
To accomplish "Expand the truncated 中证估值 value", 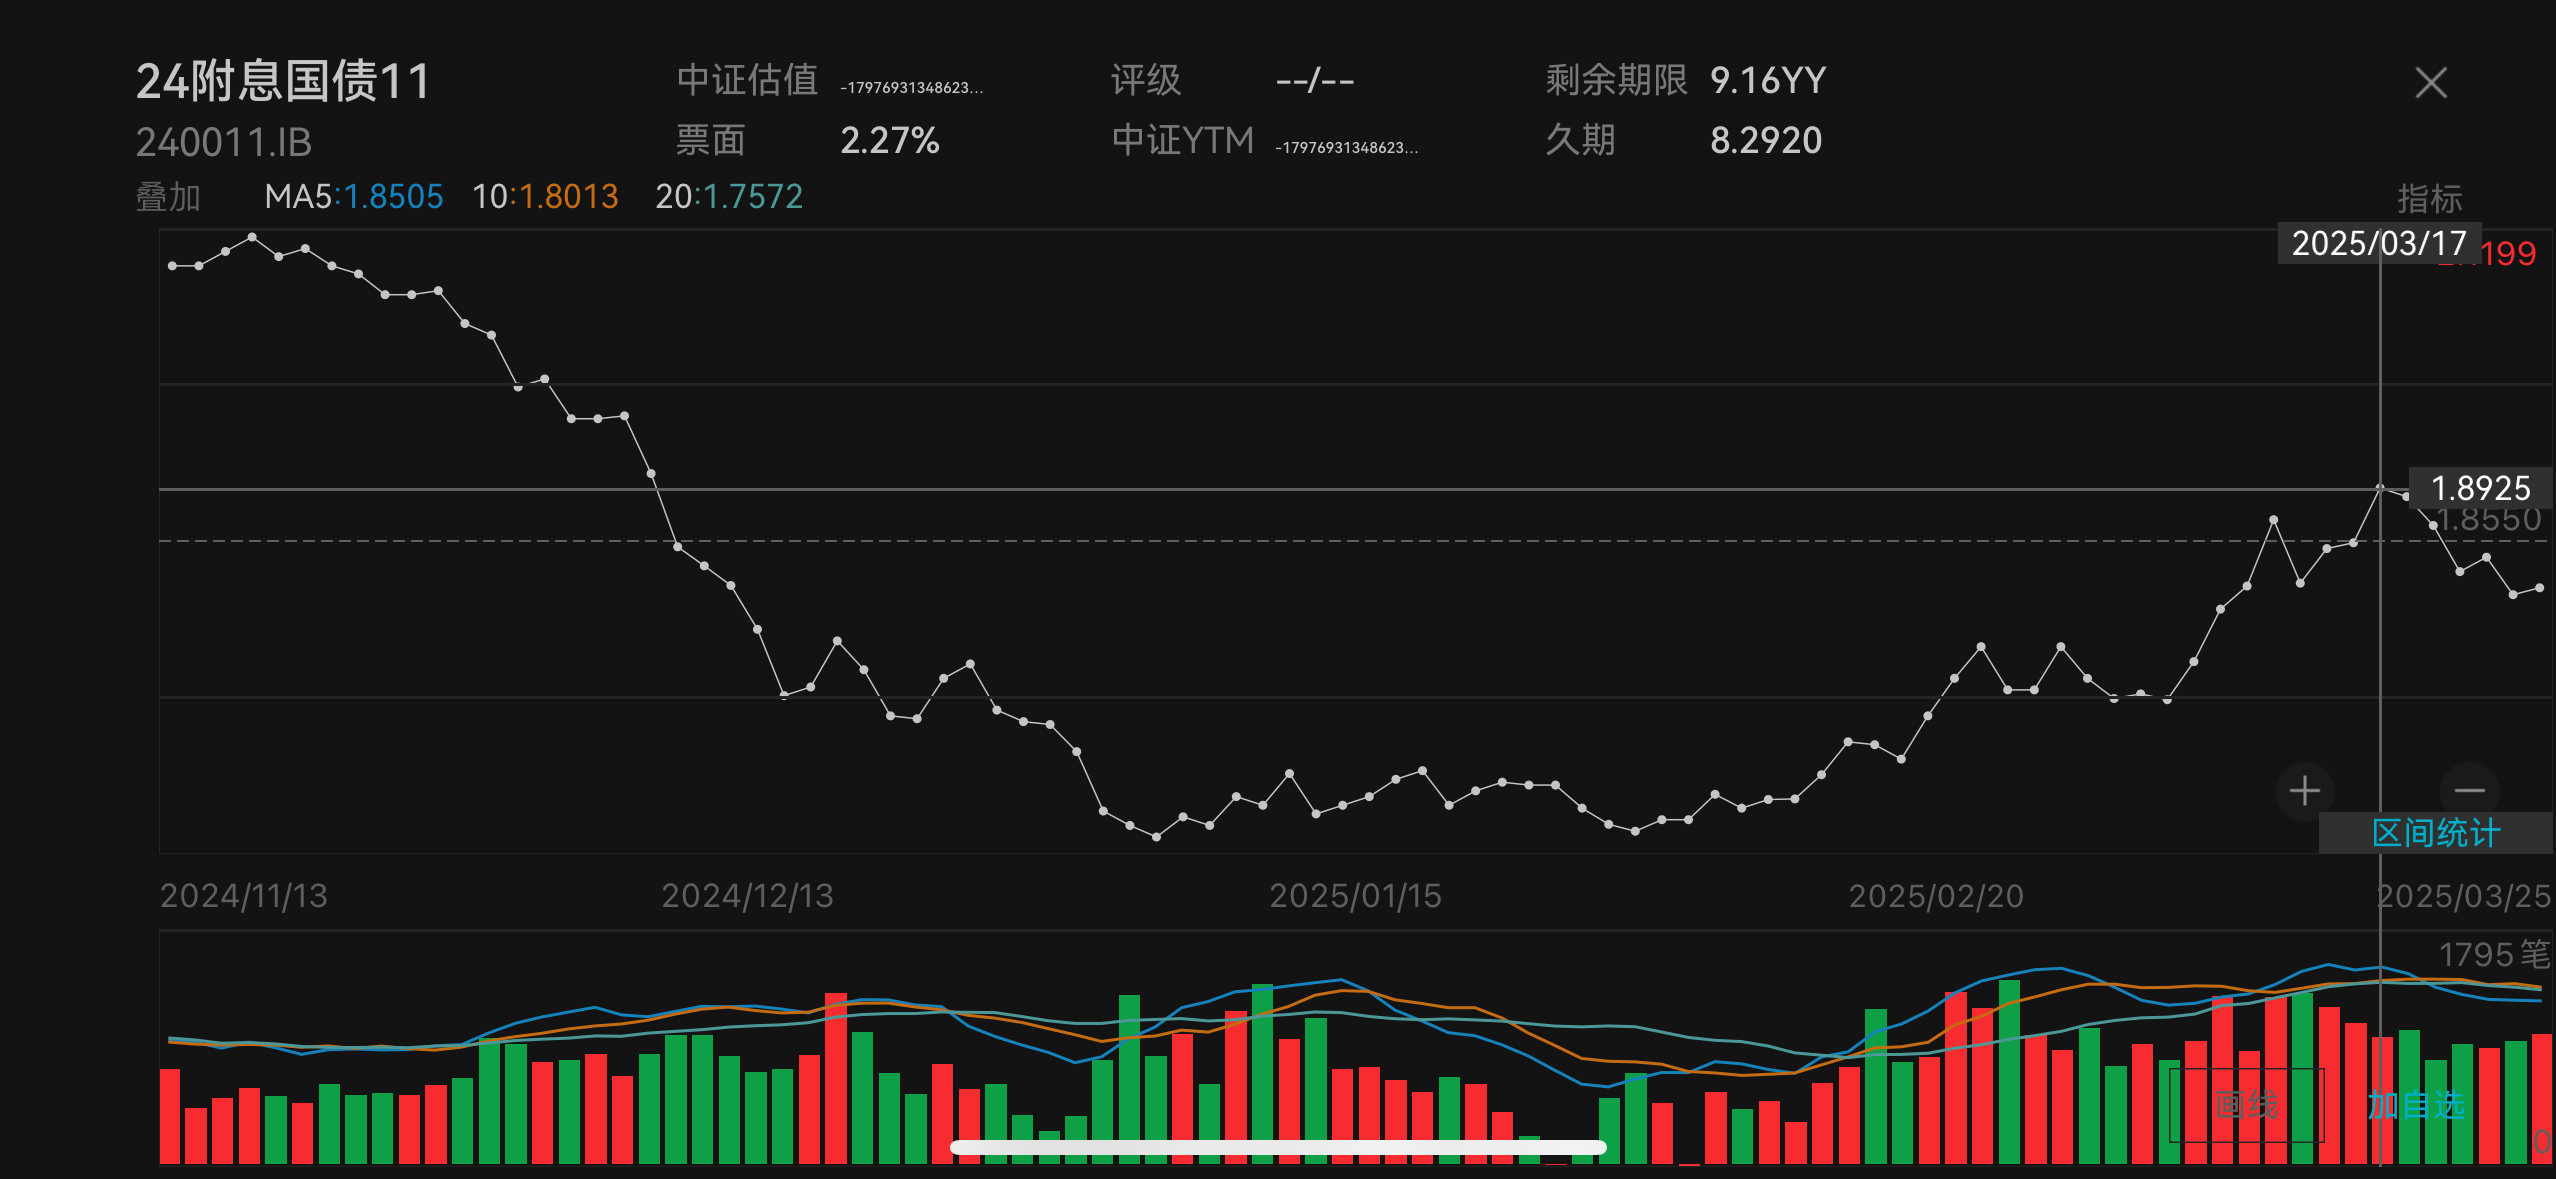I will tap(911, 88).
